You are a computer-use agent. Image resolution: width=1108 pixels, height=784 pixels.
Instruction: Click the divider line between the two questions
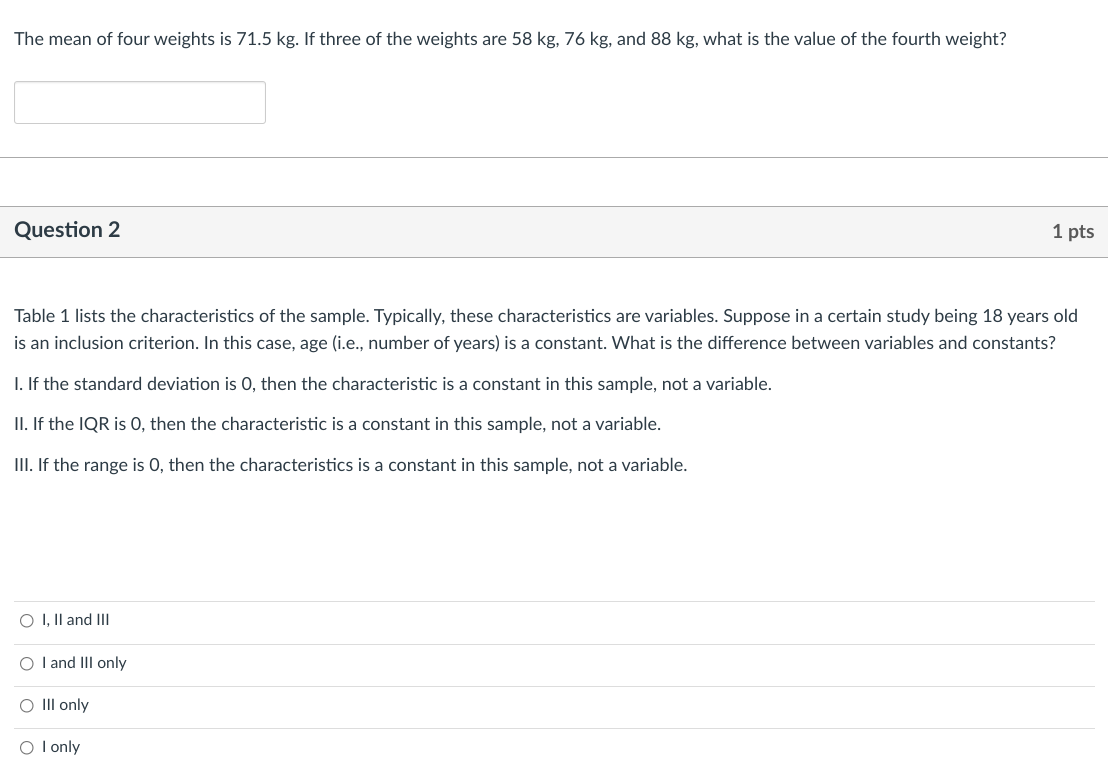tap(554, 157)
